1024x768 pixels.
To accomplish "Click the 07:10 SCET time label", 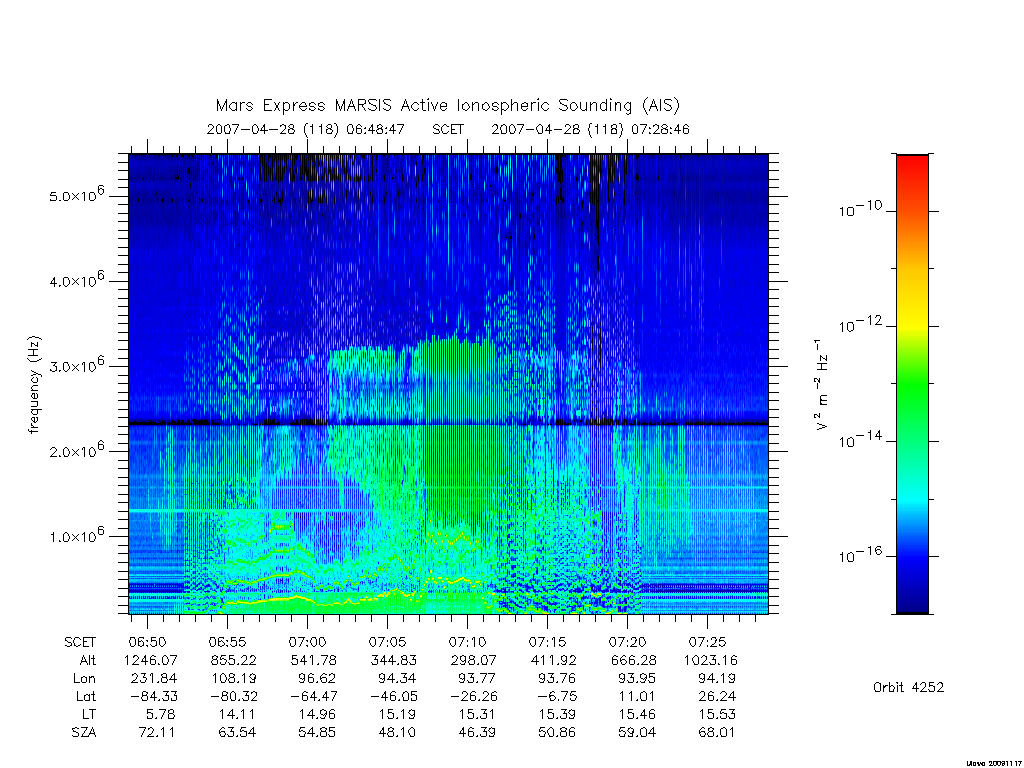I will (x=467, y=642).
